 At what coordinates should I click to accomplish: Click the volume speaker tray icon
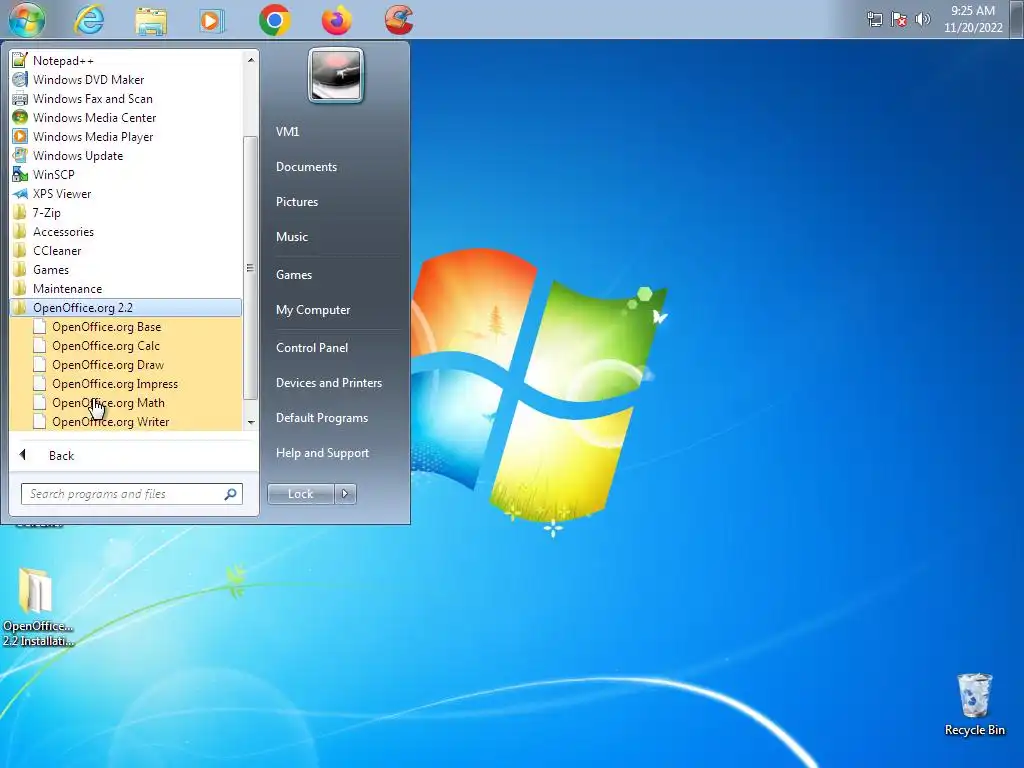[x=922, y=20]
